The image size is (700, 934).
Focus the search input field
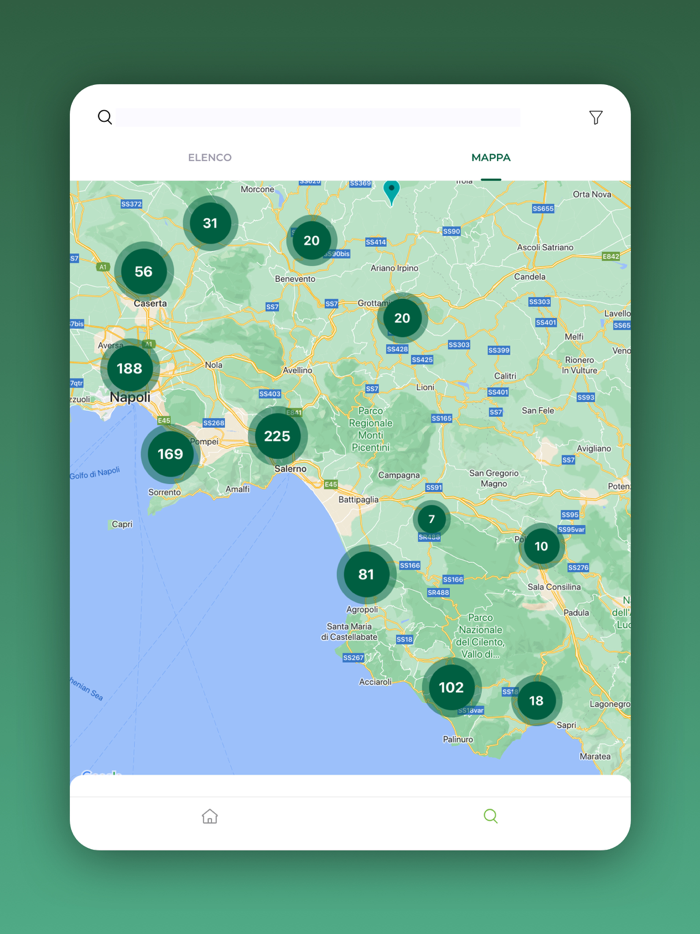tap(318, 117)
